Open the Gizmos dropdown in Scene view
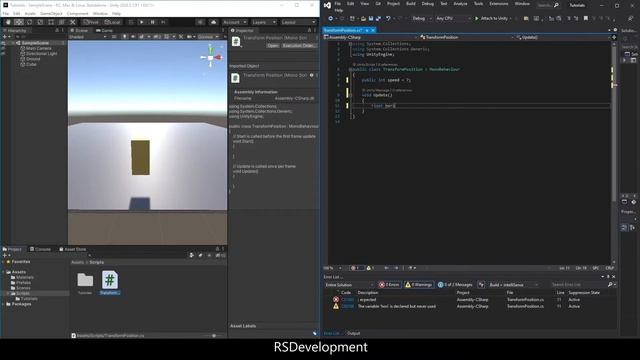Image resolution: width=640 pixels, height=360 pixels. click(208, 37)
